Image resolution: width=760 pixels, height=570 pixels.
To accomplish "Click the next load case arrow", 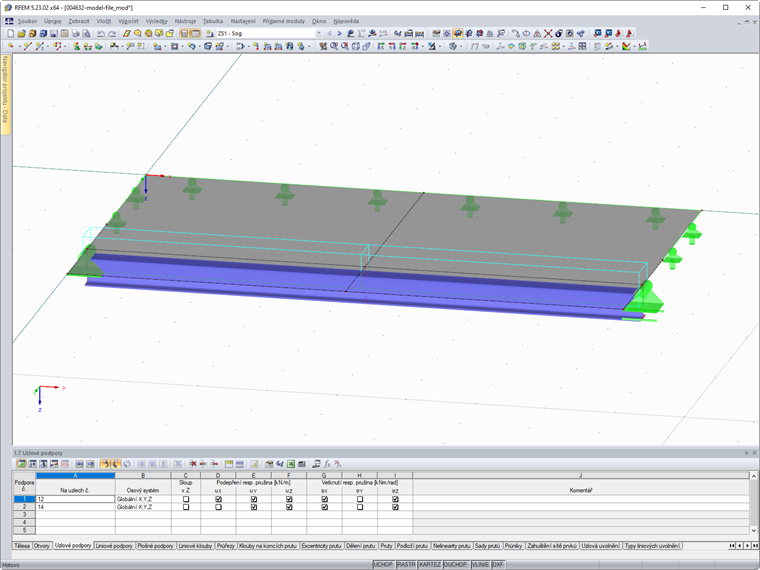I will click(339, 33).
